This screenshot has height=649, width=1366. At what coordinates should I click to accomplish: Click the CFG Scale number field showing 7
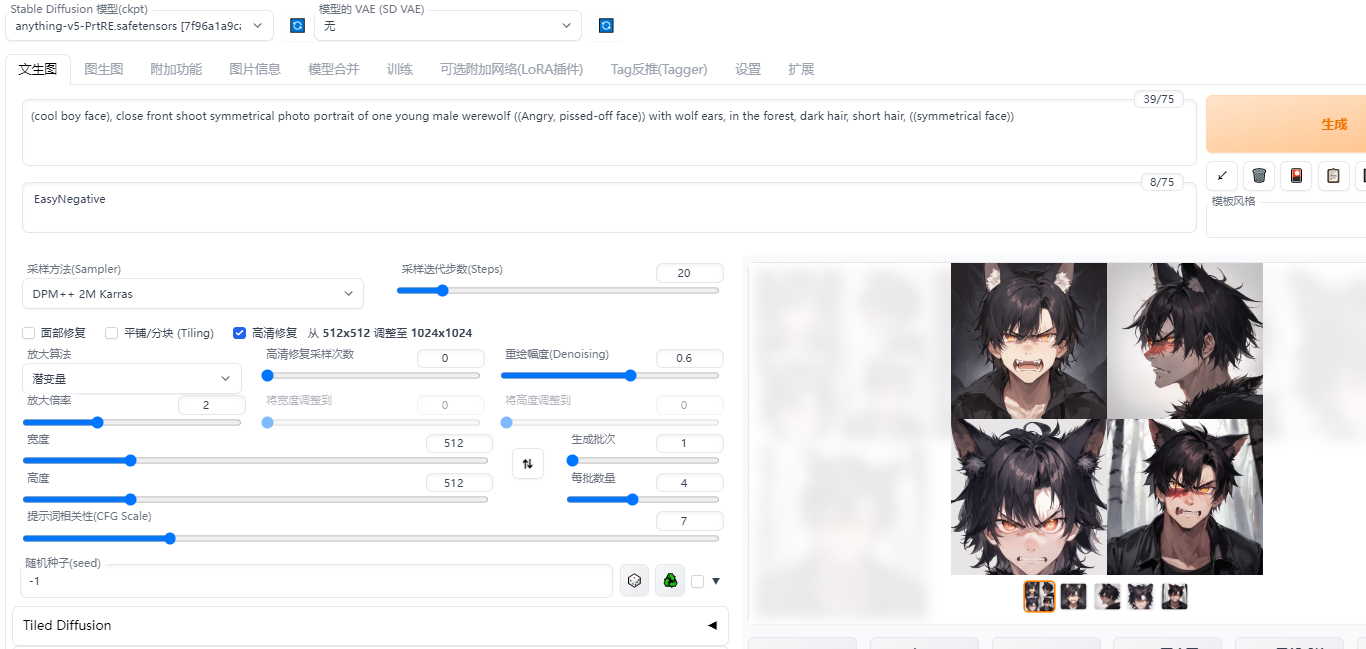[690, 521]
